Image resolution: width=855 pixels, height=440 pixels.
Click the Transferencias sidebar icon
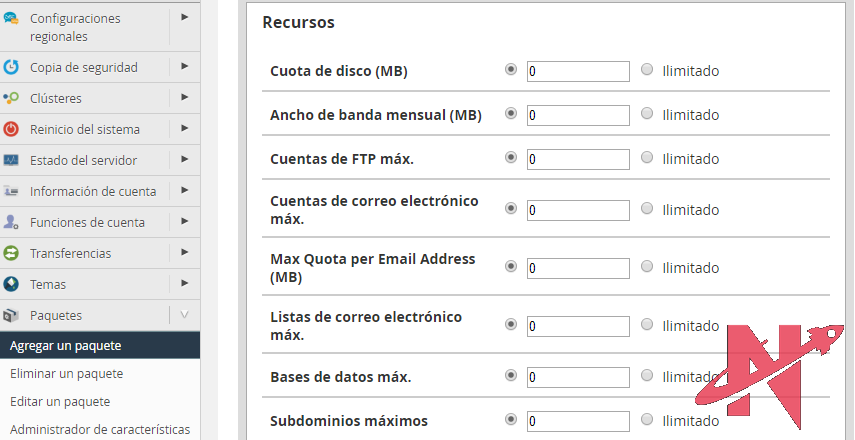click(11, 253)
